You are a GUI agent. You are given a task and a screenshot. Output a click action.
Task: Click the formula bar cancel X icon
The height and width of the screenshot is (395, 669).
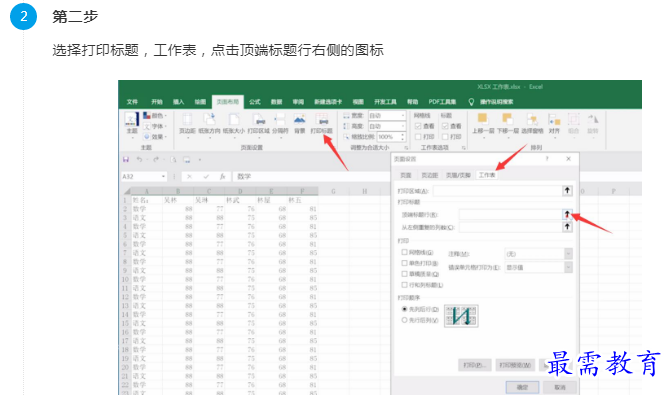[x=189, y=176]
